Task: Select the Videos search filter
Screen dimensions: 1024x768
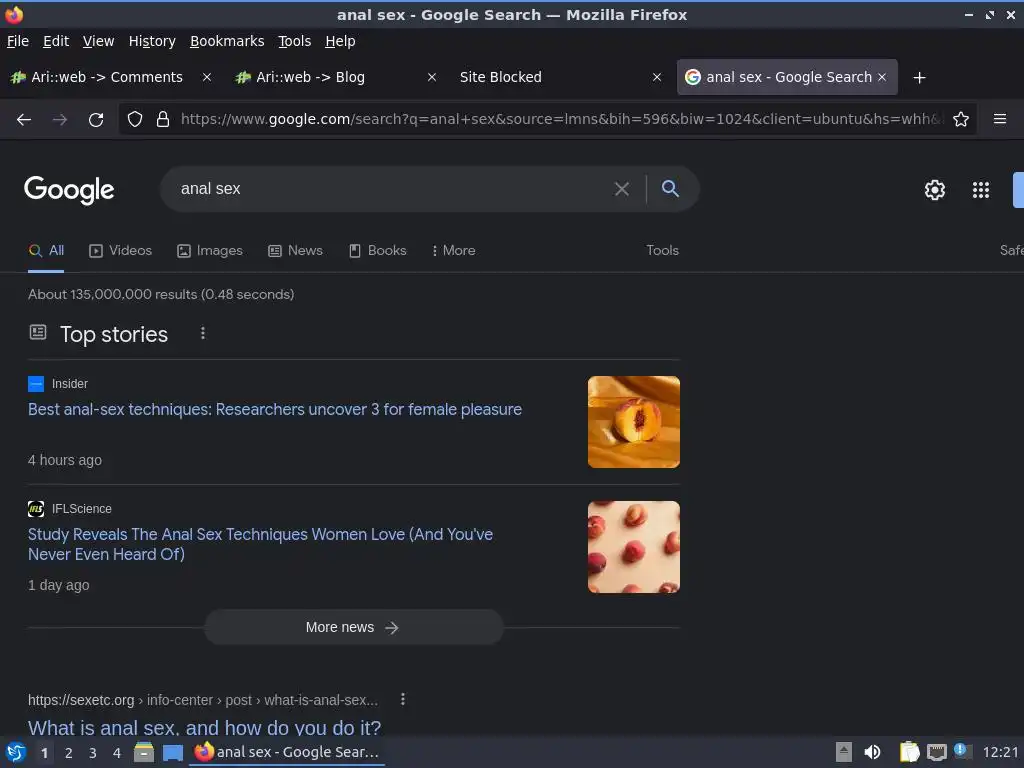Action: click(x=121, y=251)
